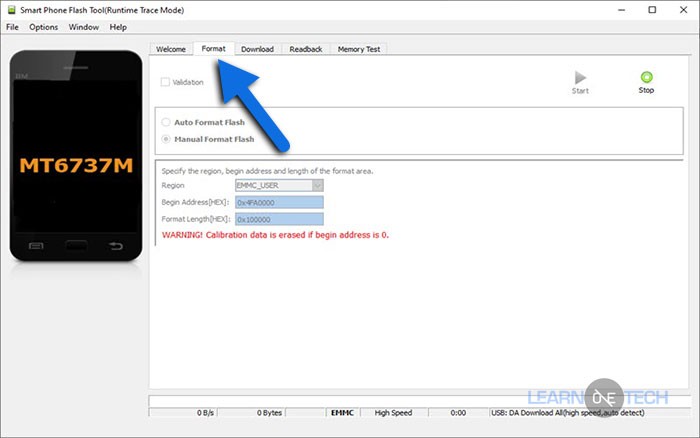Minimize the Flash Tool window

click(x=621, y=10)
